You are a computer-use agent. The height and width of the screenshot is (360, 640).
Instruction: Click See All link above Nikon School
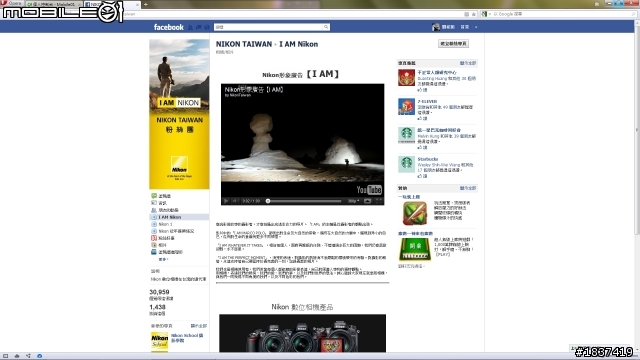pyautogui.click(x=198, y=326)
